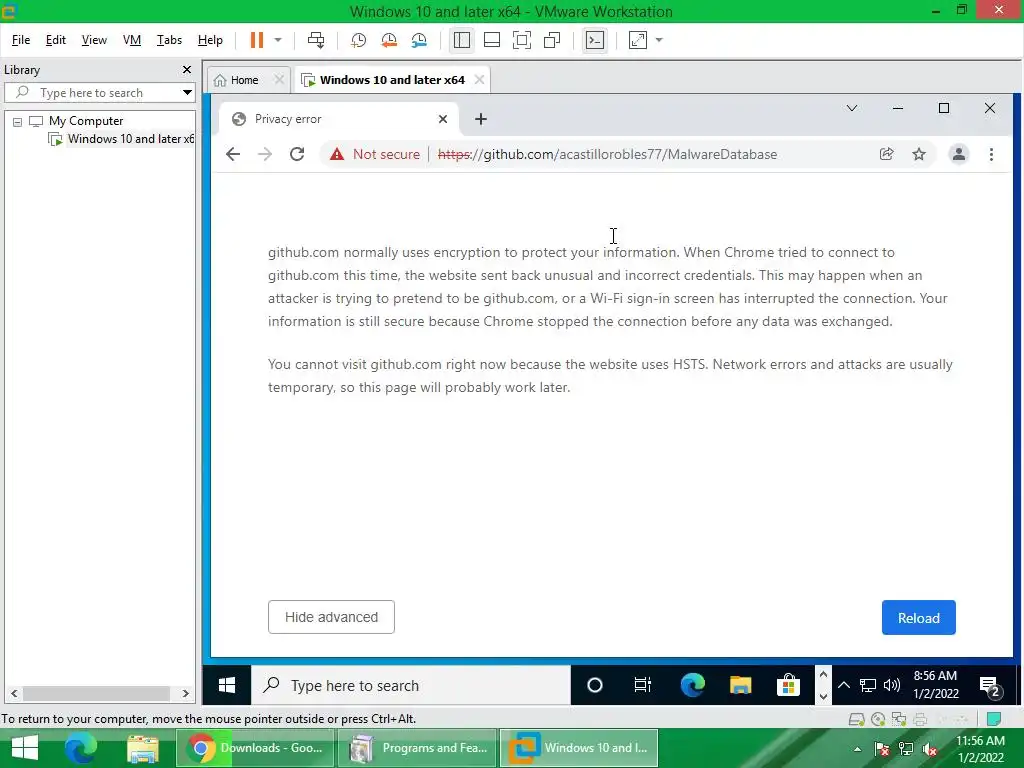
Task: Click the Not secure warning indicator
Action: point(375,154)
